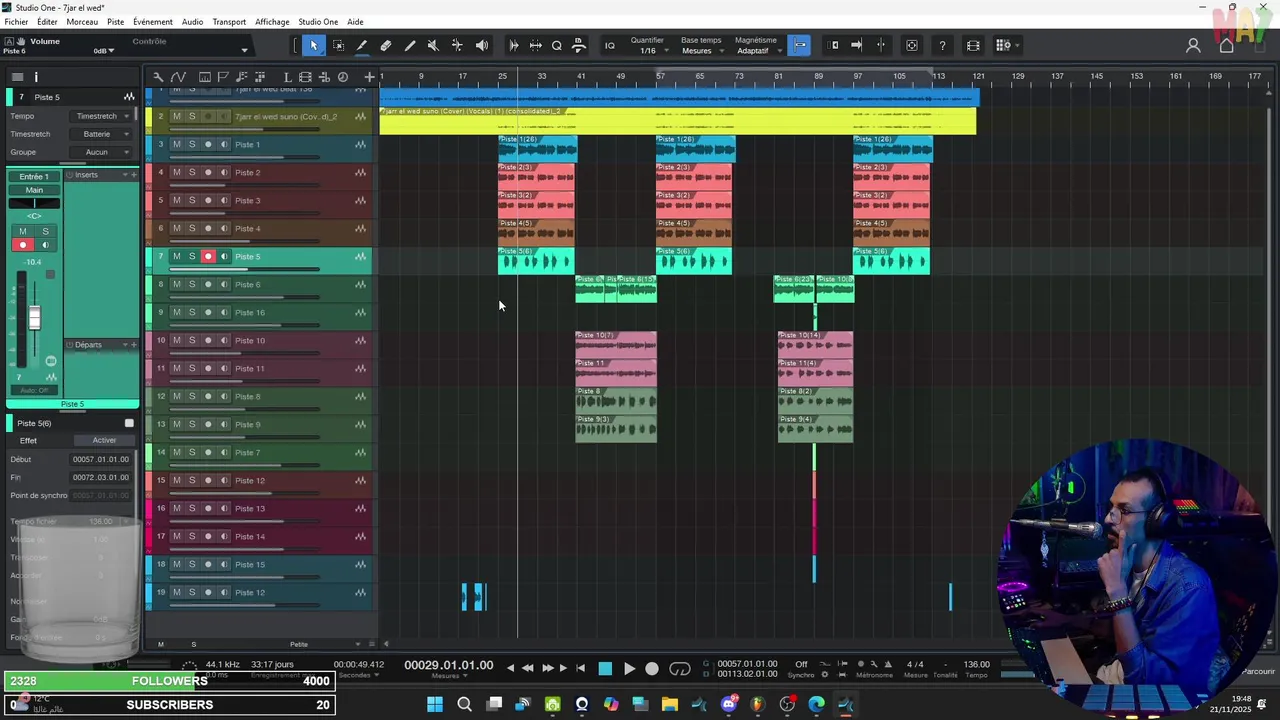The image size is (1280, 720).
Task: Click the Activer effect button
Action: click(104, 440)
